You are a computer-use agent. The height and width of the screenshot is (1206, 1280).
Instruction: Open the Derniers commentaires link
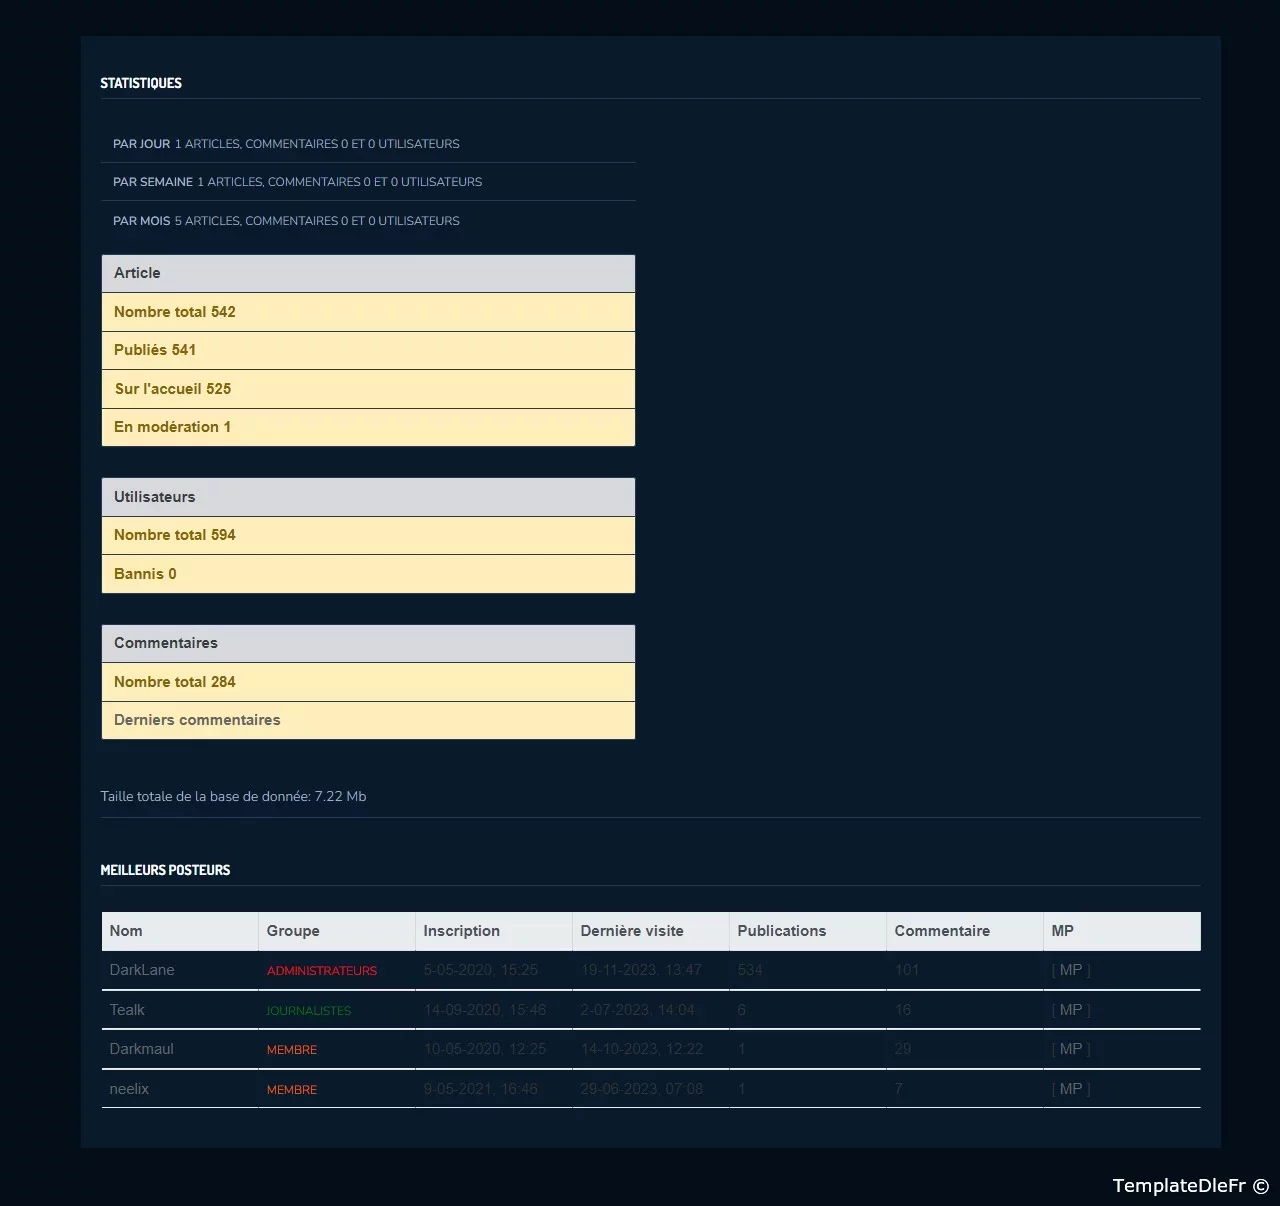[x=197, y=720]
